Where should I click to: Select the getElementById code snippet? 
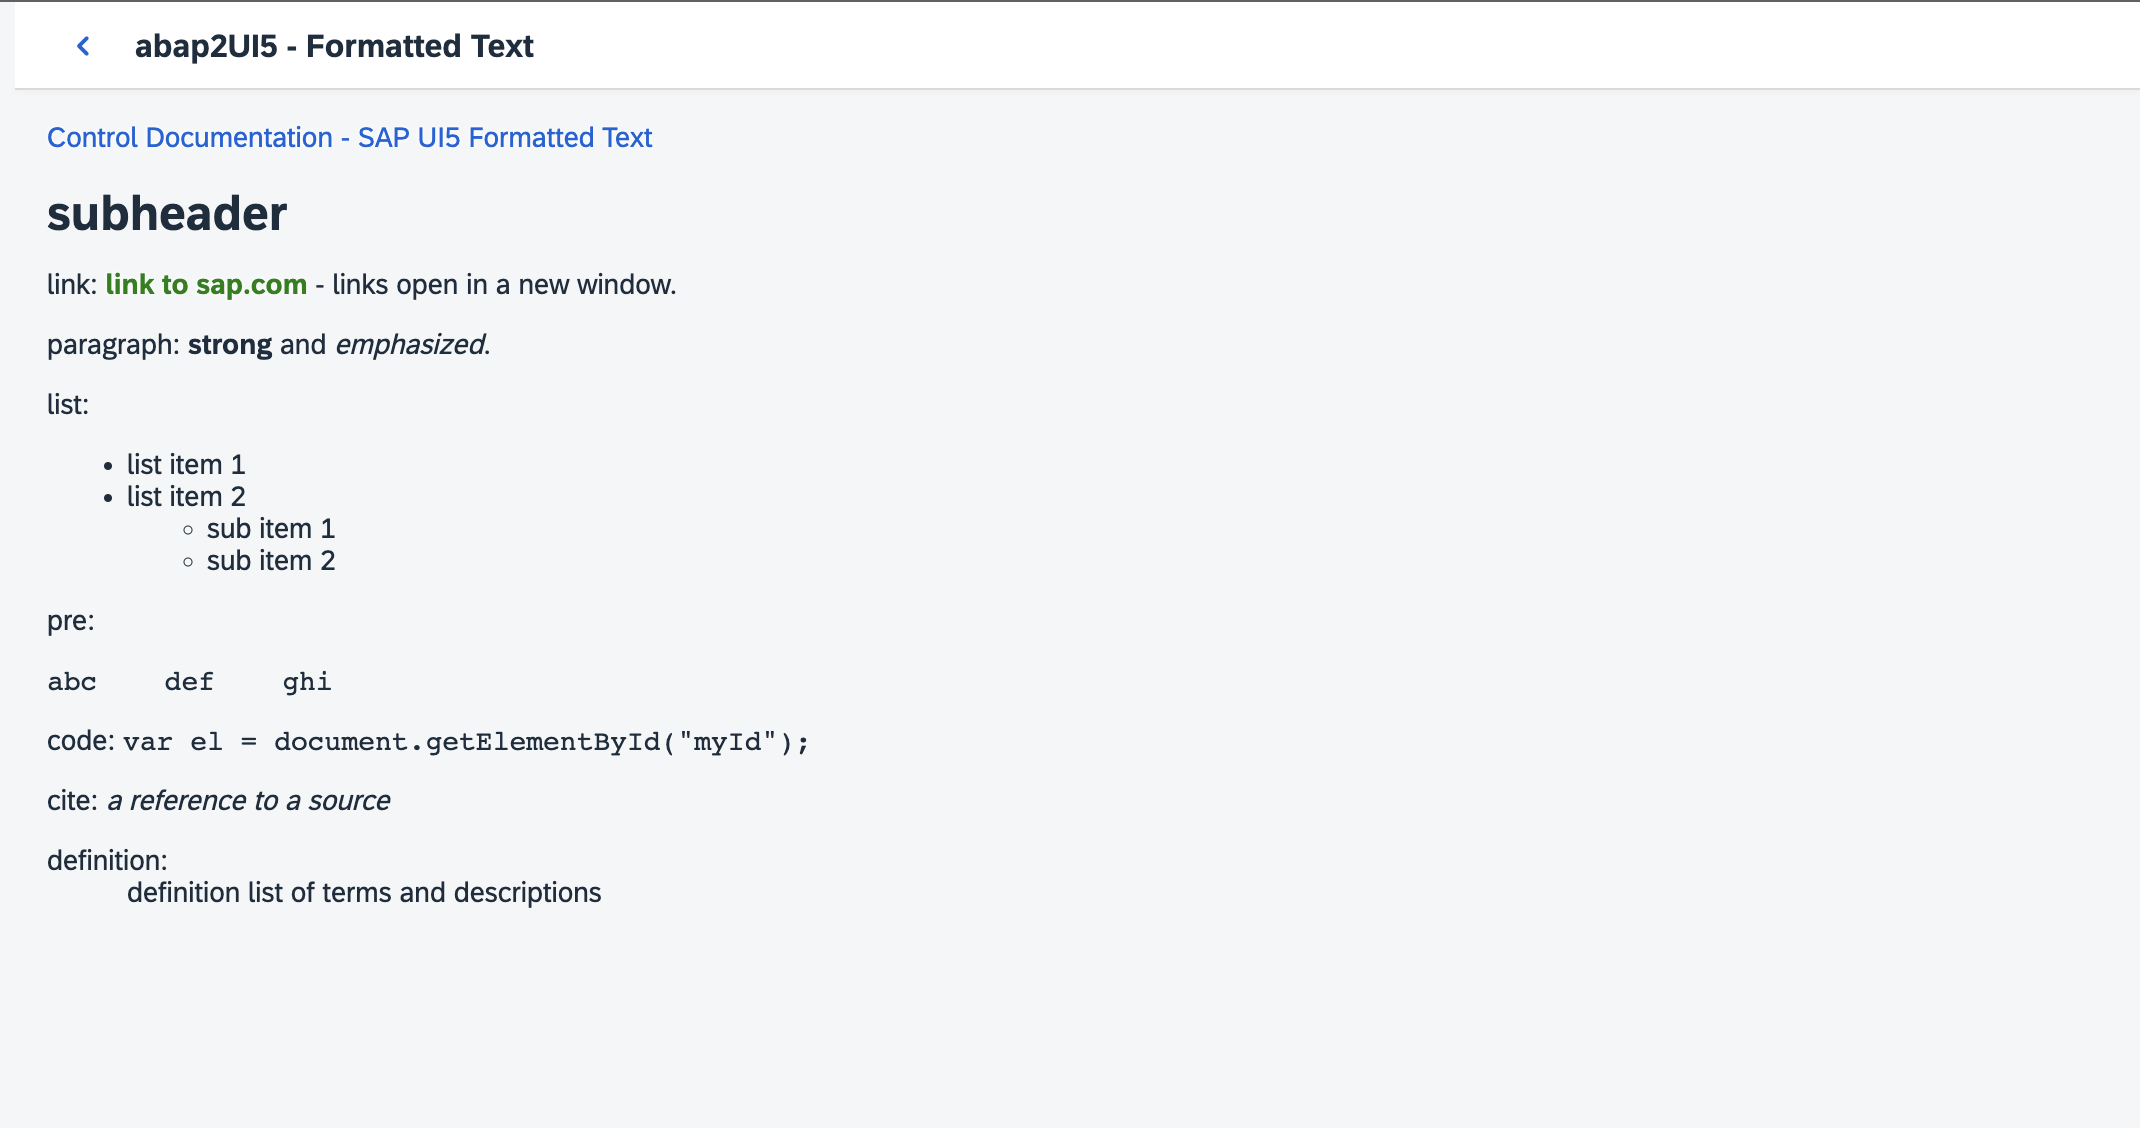[x=465, y=741]
